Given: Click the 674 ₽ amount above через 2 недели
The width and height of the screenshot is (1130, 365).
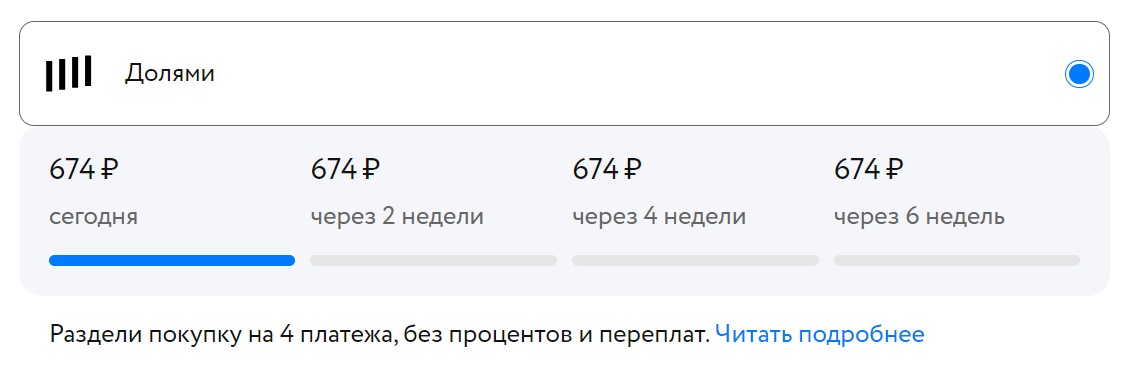Looking at the screenshot, I should [x=345, y=170].
